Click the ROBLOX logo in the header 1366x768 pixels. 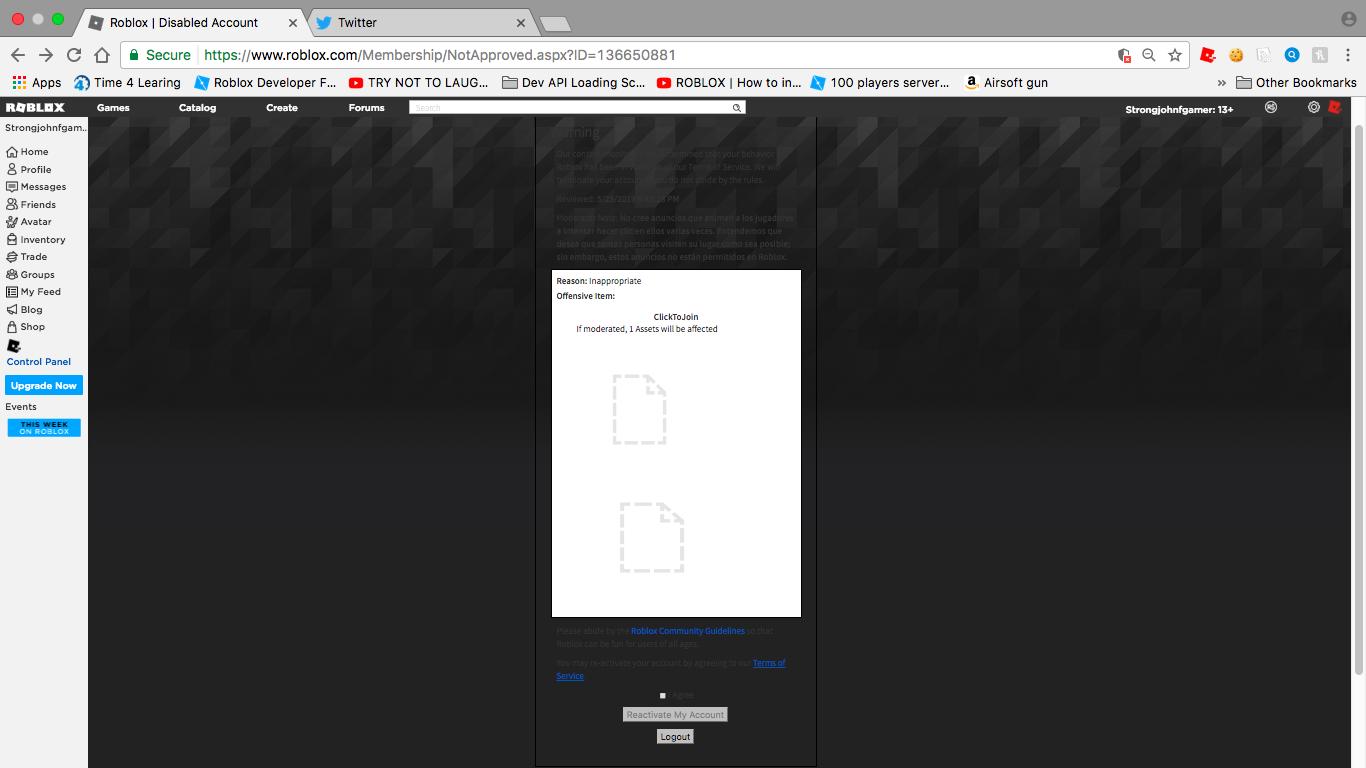pos(35,108)
